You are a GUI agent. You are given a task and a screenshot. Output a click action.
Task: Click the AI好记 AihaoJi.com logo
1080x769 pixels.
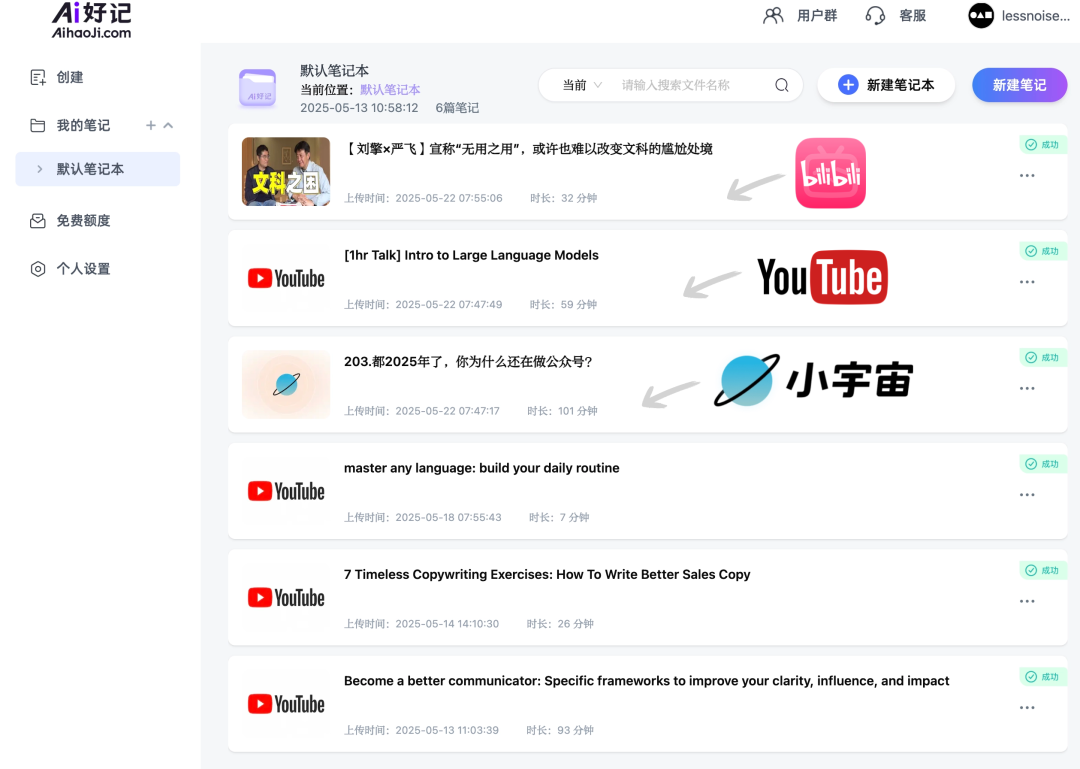[x=92, y=20]
